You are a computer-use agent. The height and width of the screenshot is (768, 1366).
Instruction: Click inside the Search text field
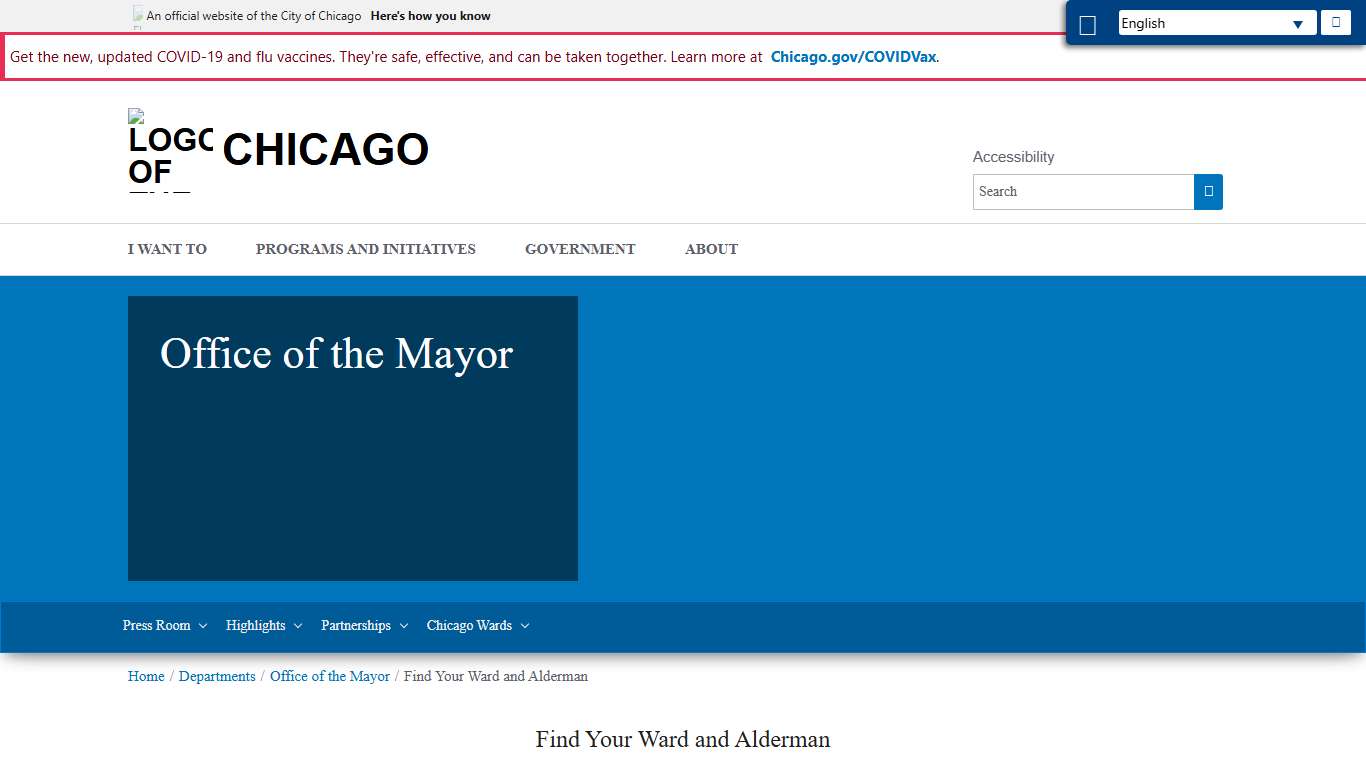coord(1083,191)
